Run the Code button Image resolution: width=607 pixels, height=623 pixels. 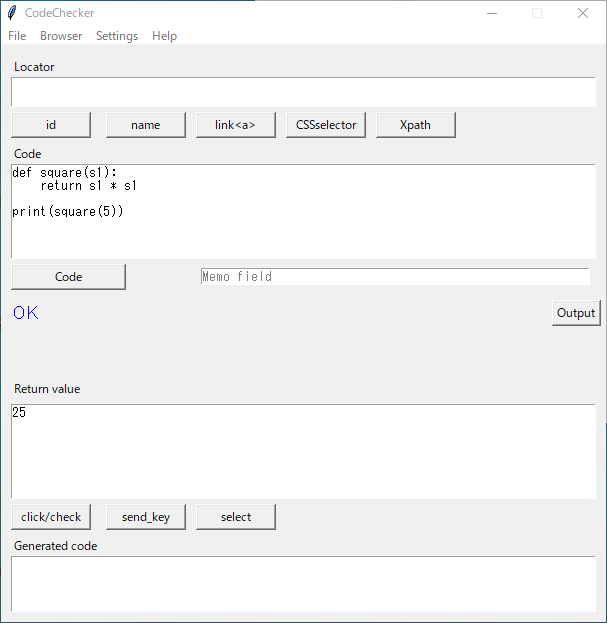pos(68,277)
